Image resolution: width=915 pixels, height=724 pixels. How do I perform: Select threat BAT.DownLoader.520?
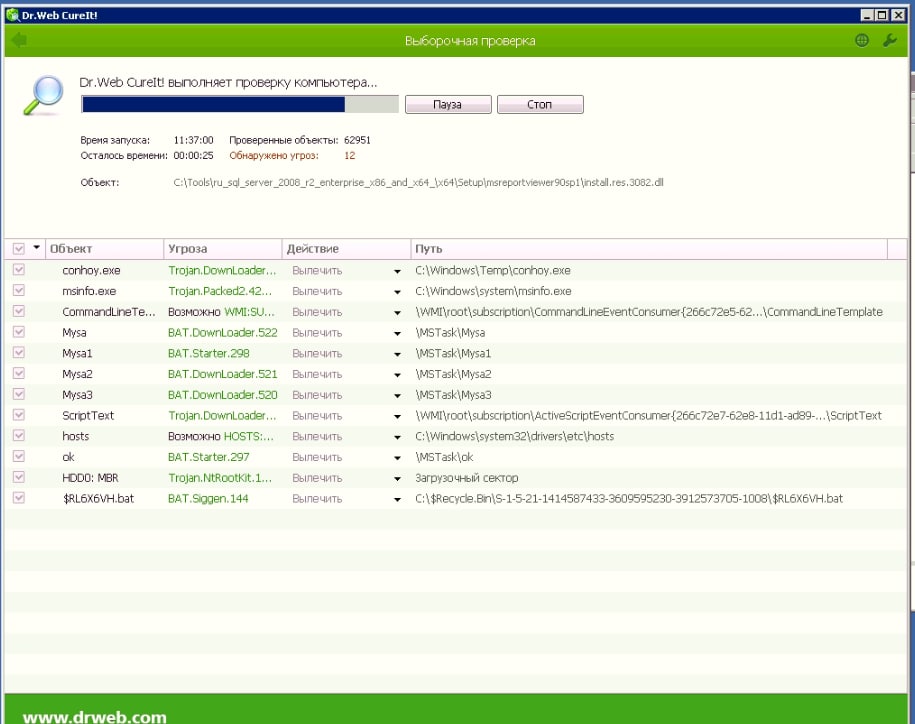click(222, 395)
